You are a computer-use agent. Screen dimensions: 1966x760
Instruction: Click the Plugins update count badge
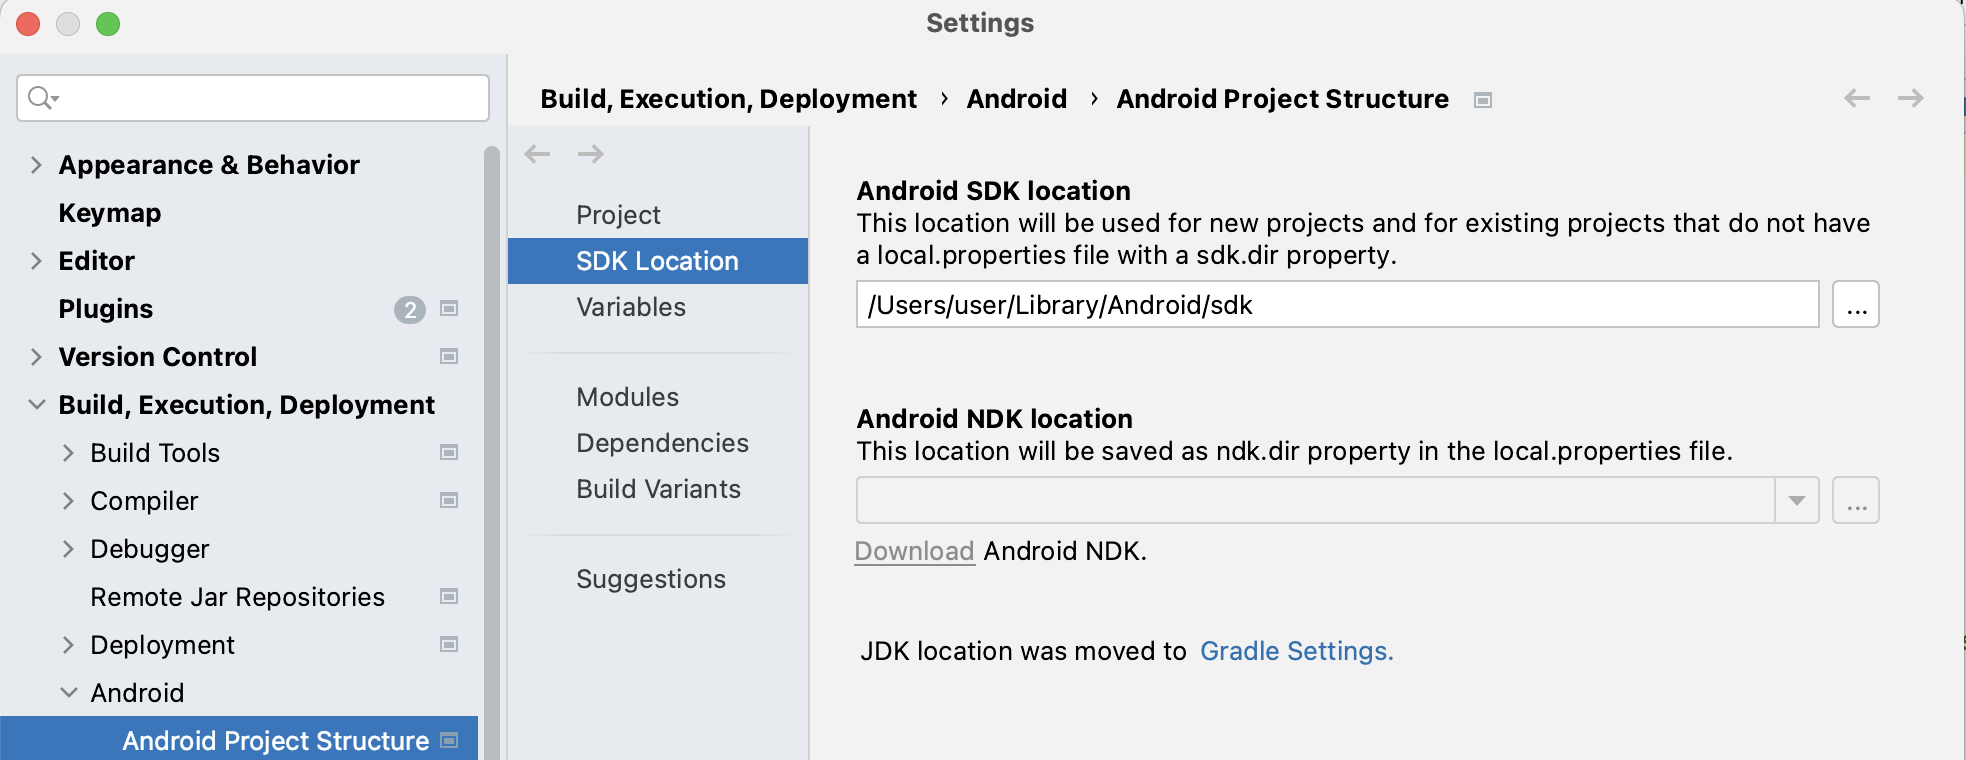coord(410,310)
